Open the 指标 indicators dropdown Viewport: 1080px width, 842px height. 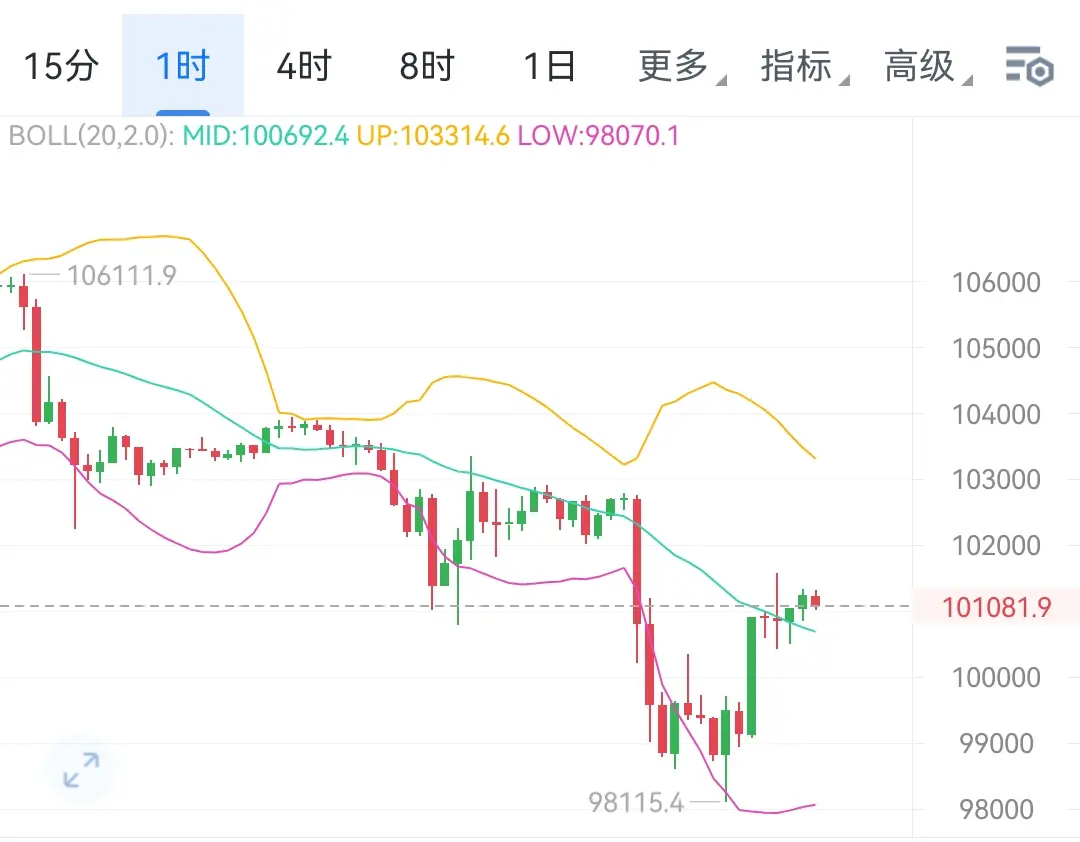coord(804,66)
